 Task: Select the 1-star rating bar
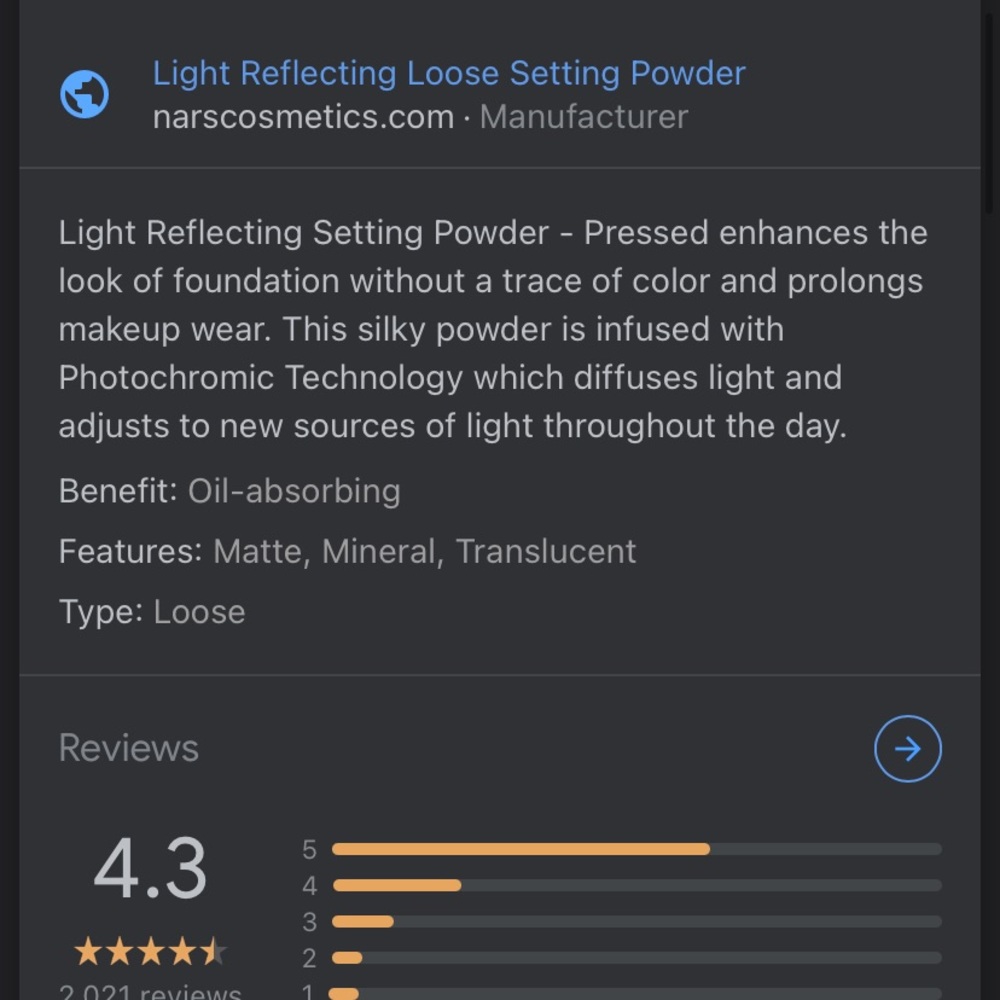(636, 992)
